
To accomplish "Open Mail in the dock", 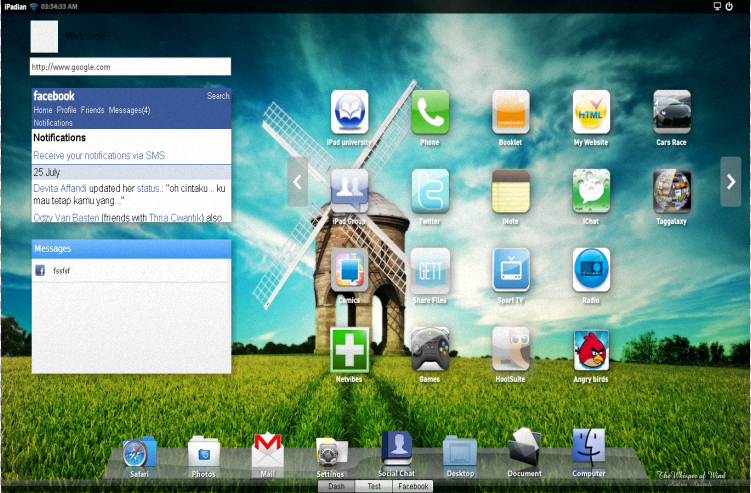I will 267,450.
